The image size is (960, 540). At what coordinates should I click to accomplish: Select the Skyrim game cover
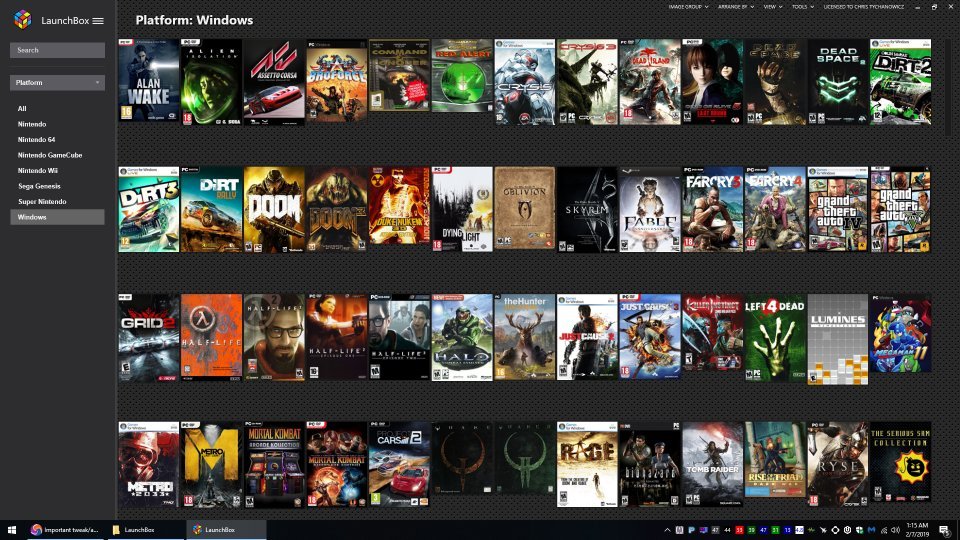[x=587, y=209]
